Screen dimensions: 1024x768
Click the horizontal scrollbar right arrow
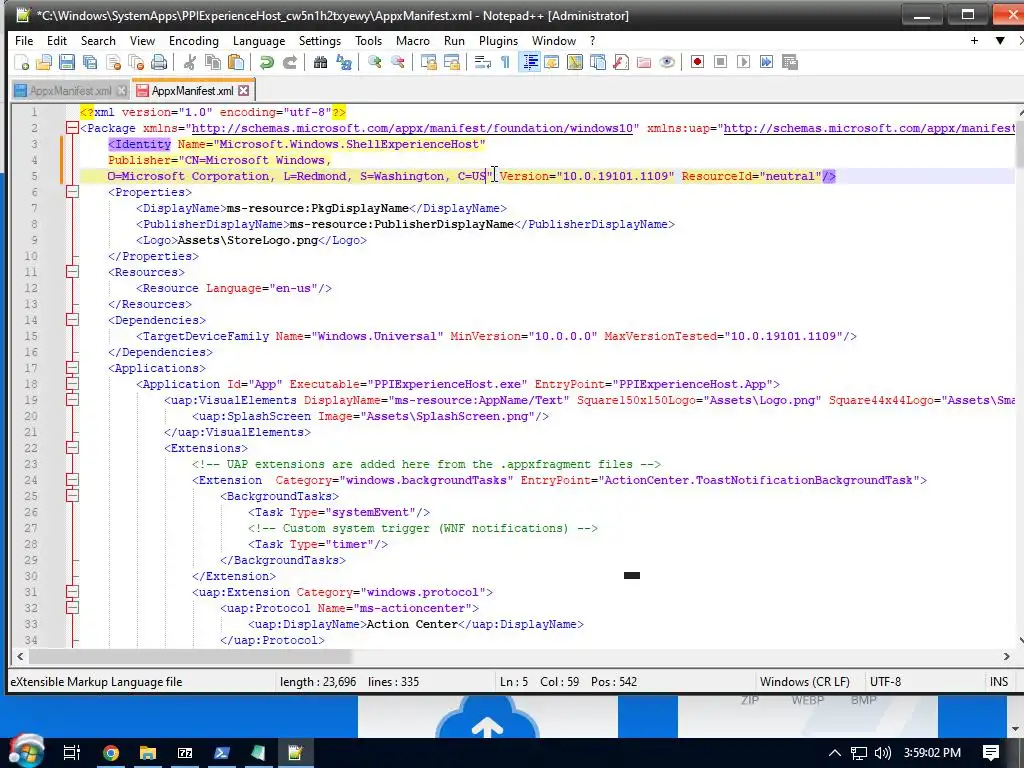(1006, 656)
